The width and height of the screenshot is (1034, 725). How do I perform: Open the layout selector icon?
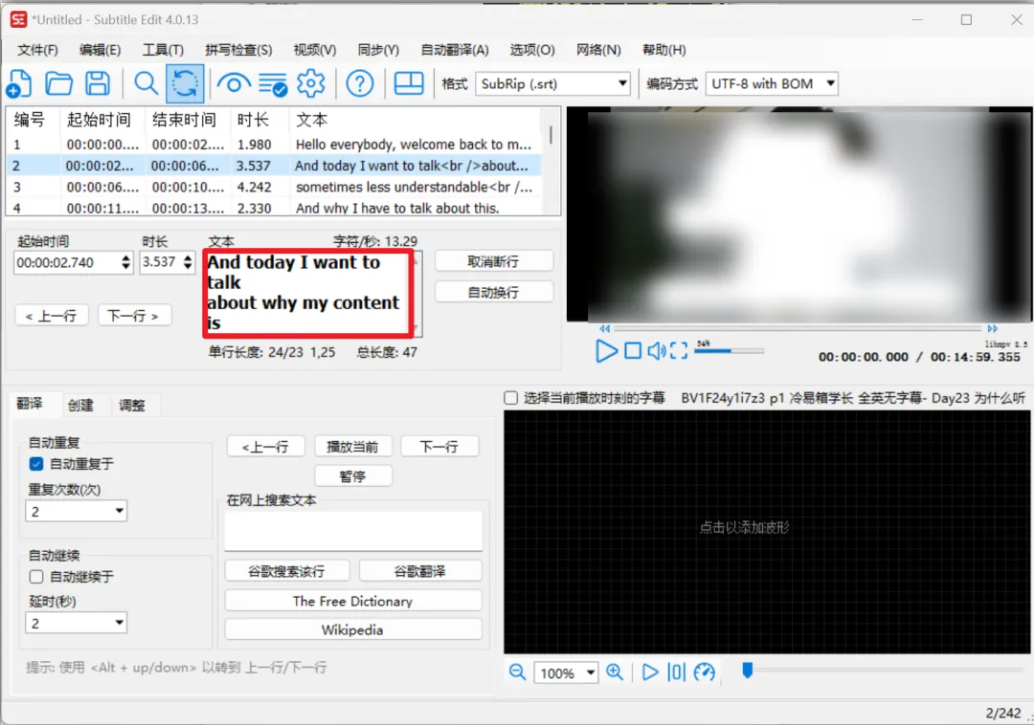point(408,83)
